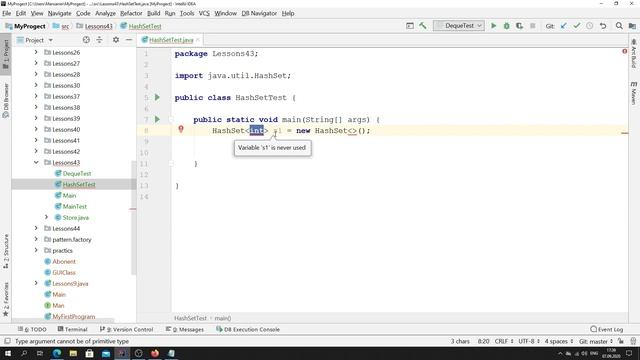Image resolution: width=640 pixels, height=360 pixels.
Task: Click the Project tree vertical scrollbar
Action: (133, 218)
